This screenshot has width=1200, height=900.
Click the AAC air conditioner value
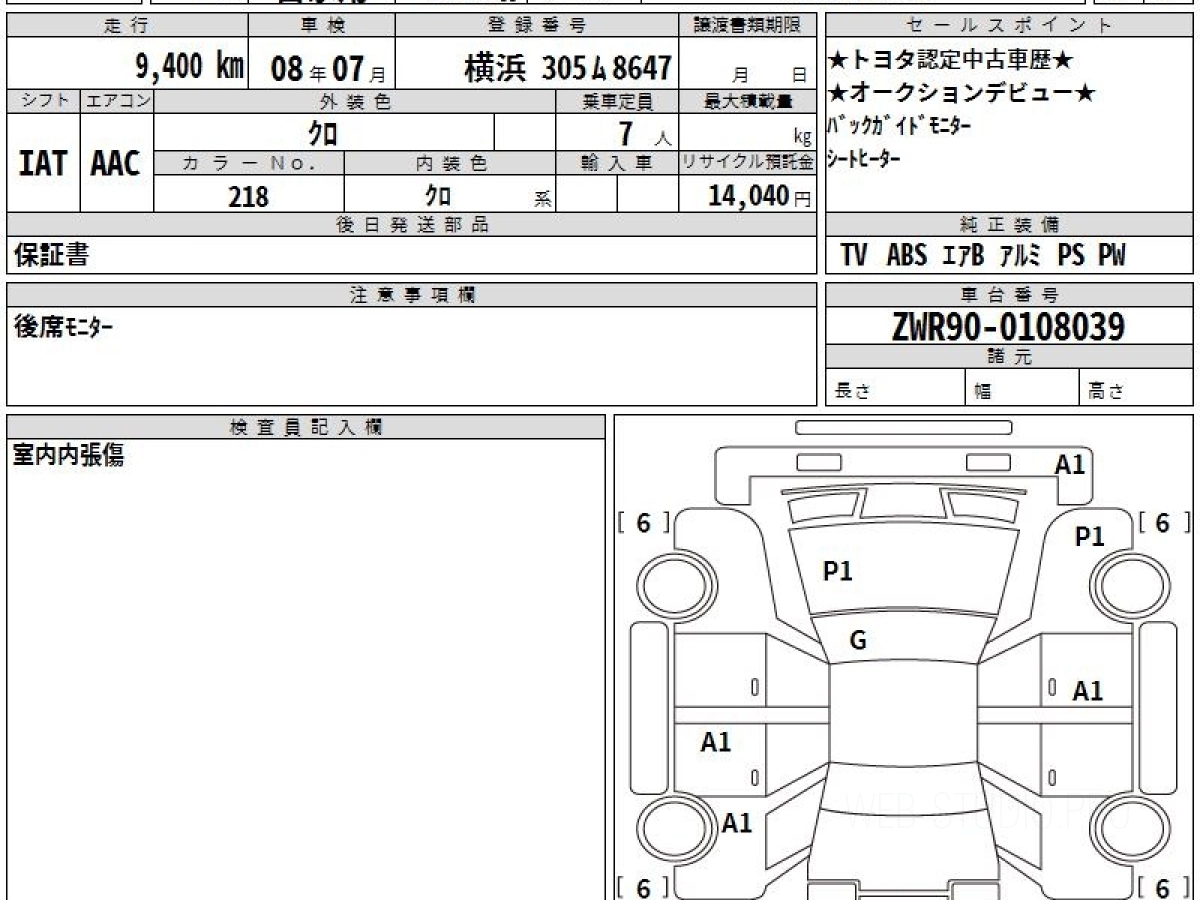(116, 164)
